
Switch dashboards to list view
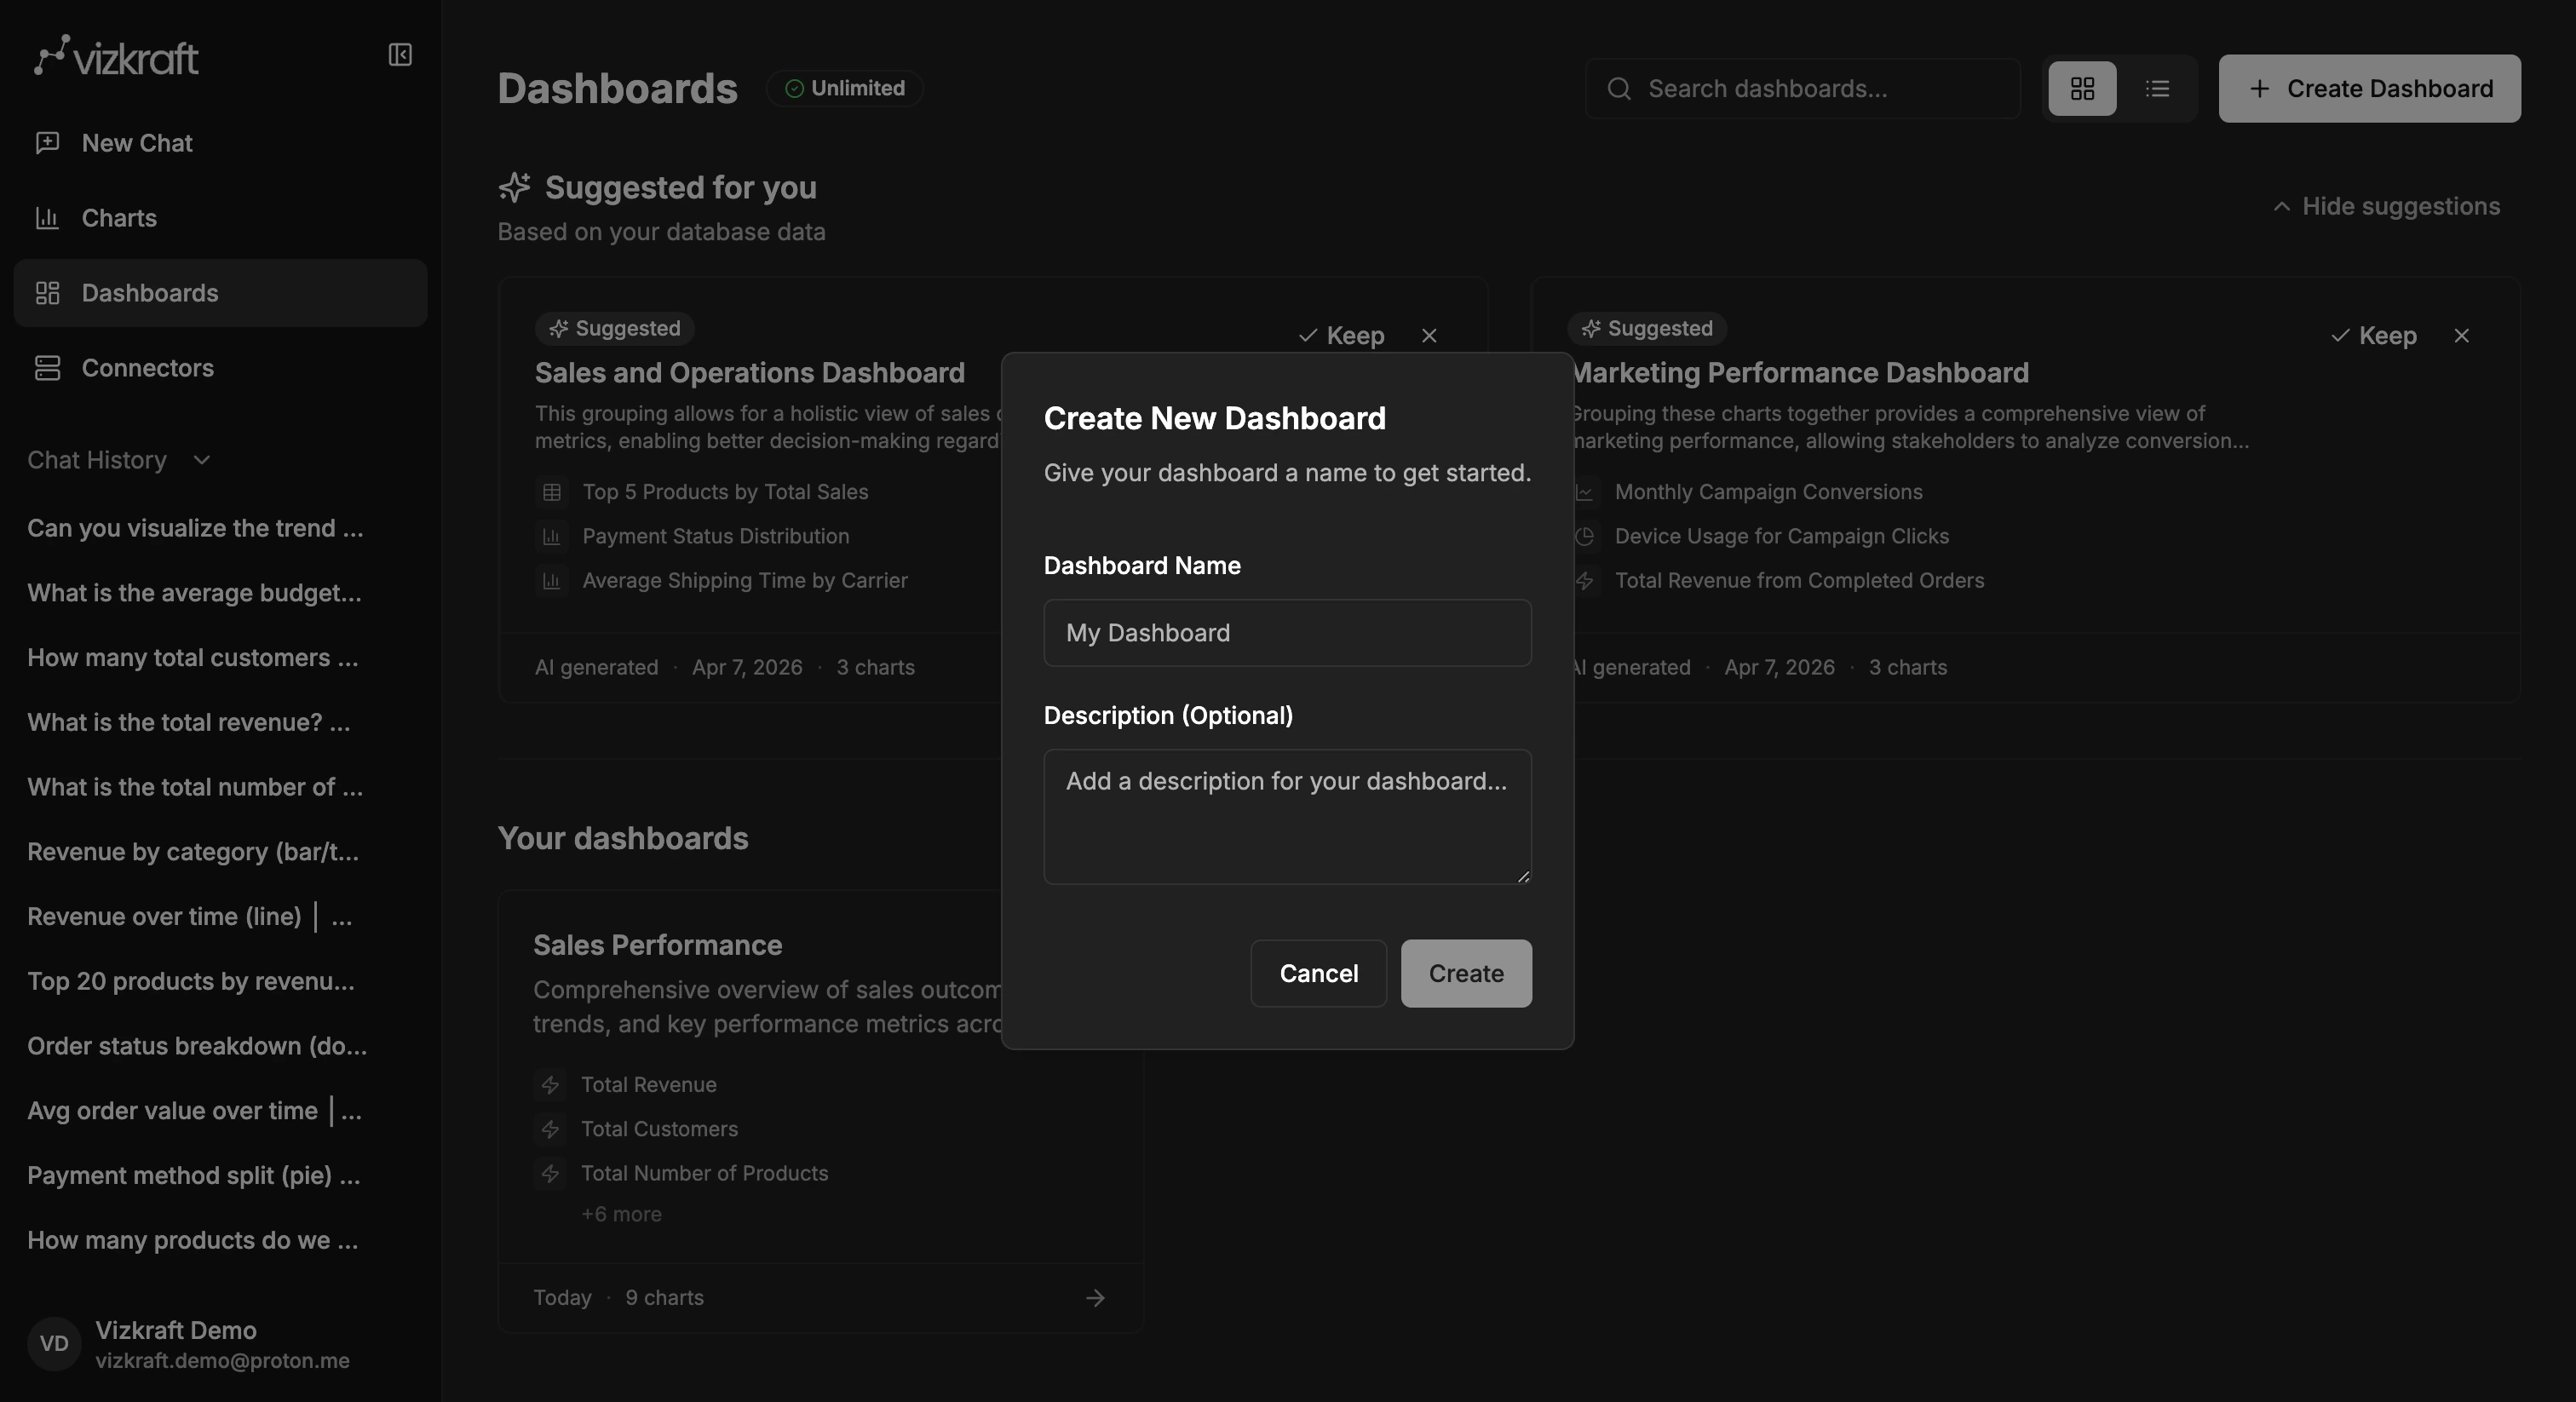pyautogui.click(x=2158, y=88)
